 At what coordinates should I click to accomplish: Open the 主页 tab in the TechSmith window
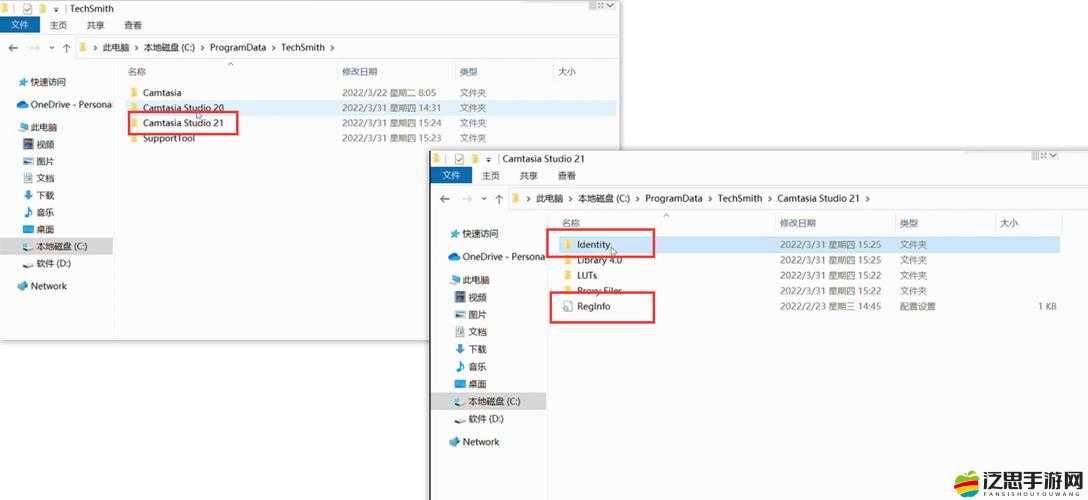(58, 25)
